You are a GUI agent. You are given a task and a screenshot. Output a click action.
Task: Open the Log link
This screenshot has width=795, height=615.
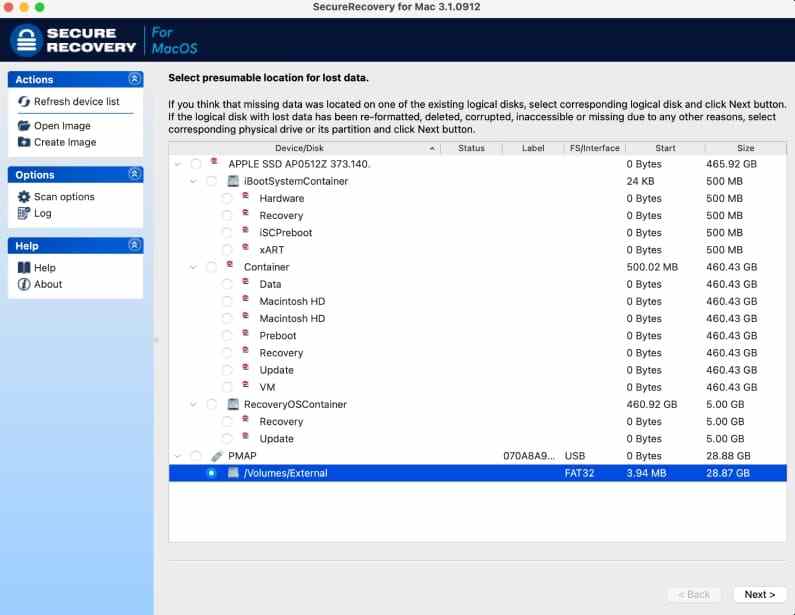(x=43, y=213)
